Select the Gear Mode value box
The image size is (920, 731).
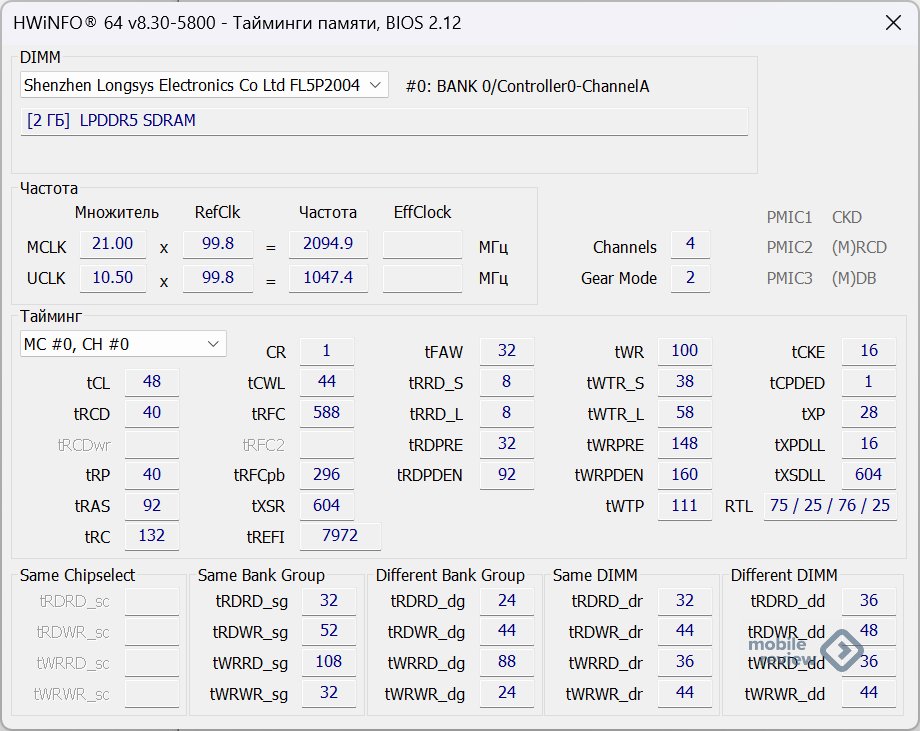point(690,278)
